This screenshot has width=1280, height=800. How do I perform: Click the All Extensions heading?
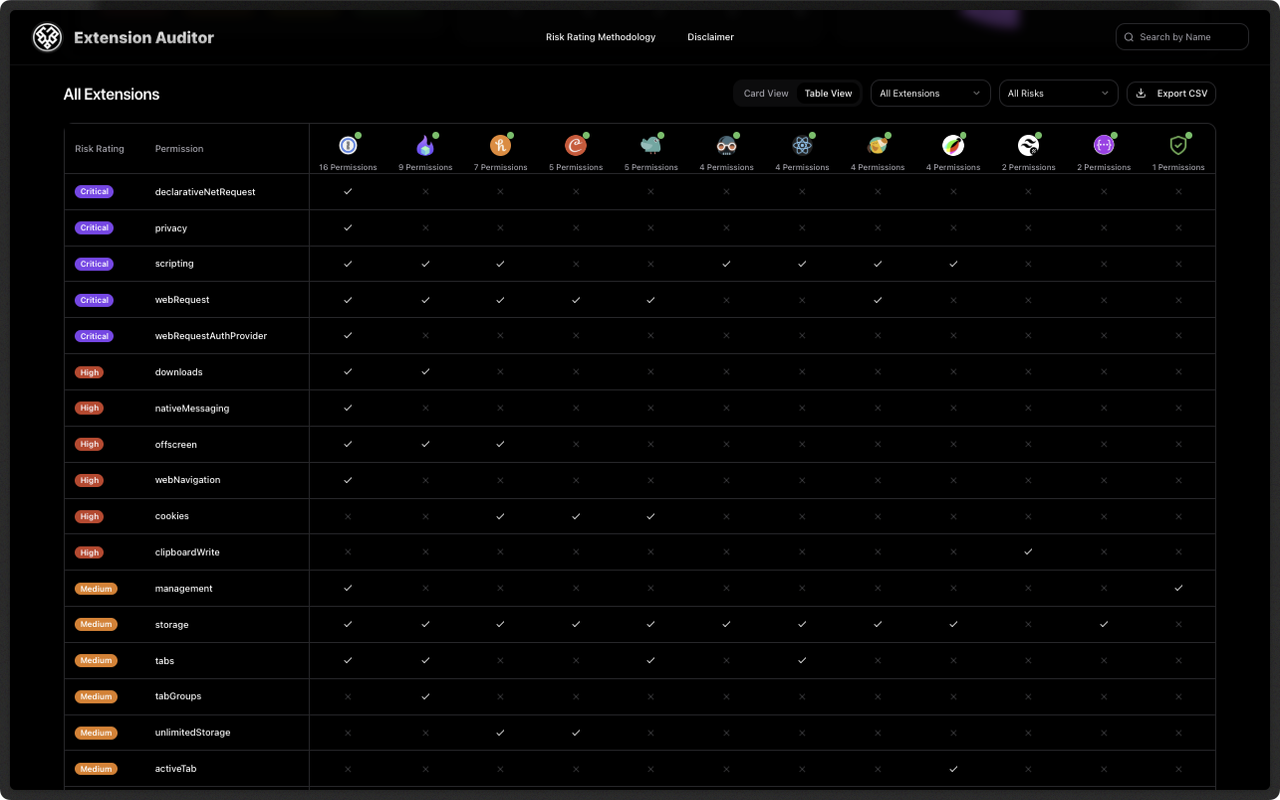111,94
